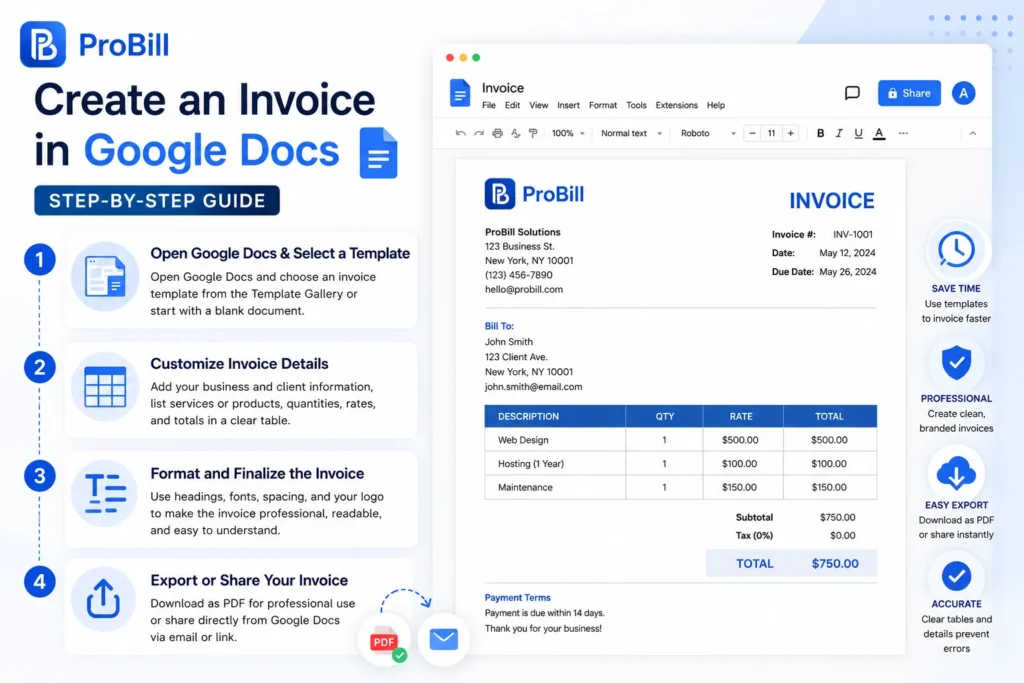Click the Customize Invoice Details heading

239,364
